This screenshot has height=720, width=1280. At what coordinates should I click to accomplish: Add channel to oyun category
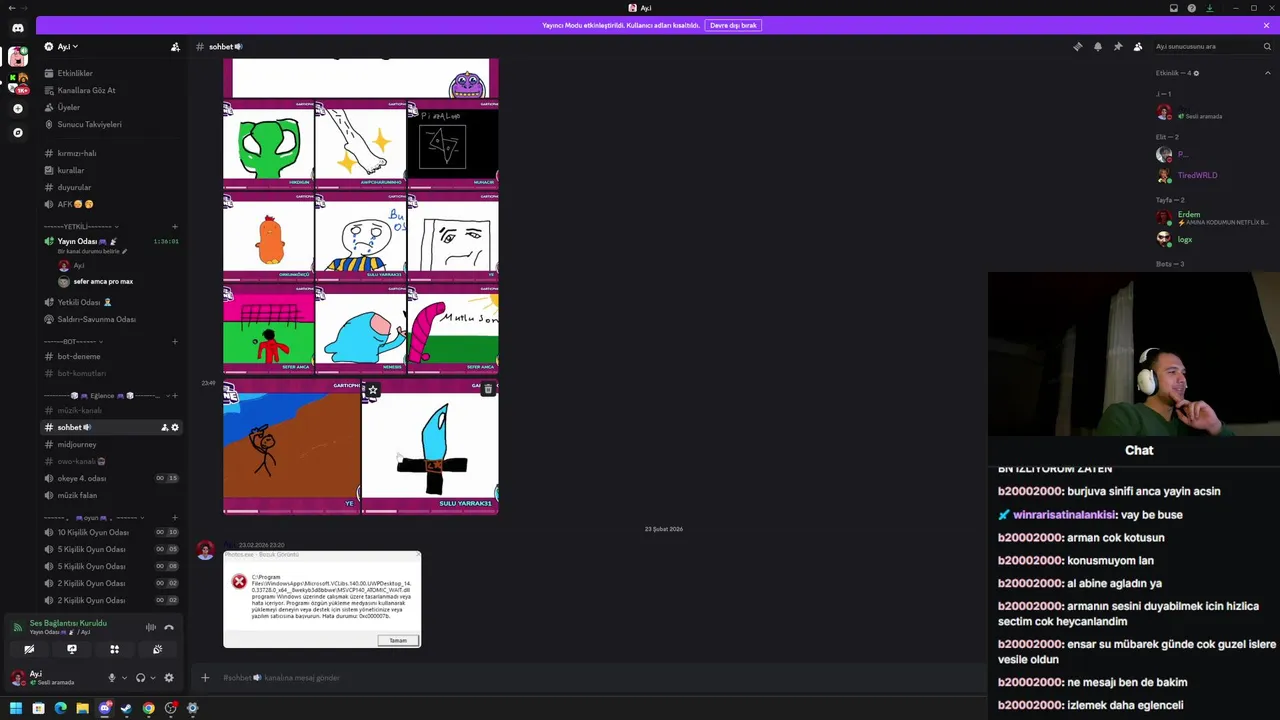tap(175, 518)
